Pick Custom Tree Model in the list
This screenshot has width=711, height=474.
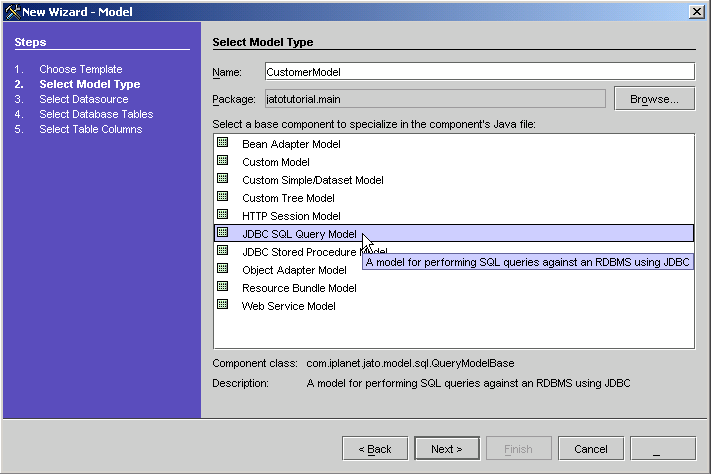click(453, 198)
